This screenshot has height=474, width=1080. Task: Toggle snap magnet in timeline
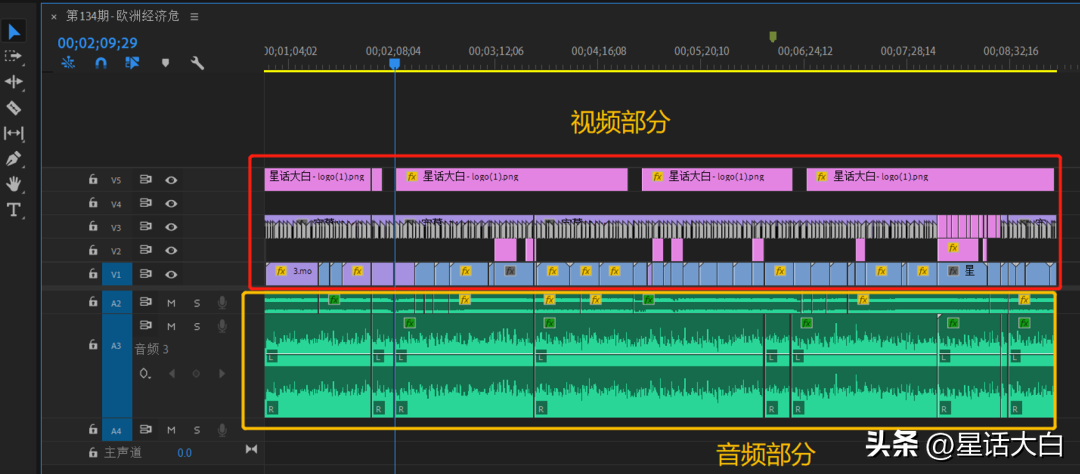point(100,63)
